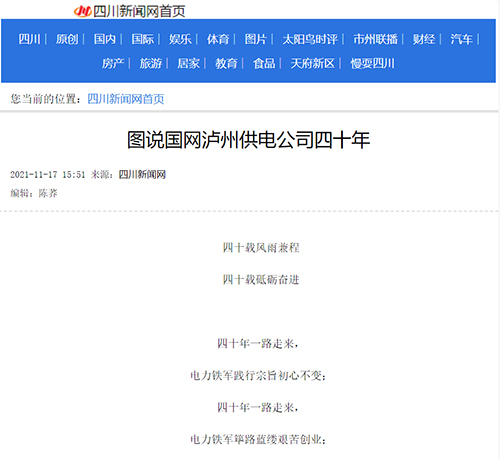The width and height of the screenshot is (500, 459).
Task: Open the 教育 section
Action: coord(226,63)
